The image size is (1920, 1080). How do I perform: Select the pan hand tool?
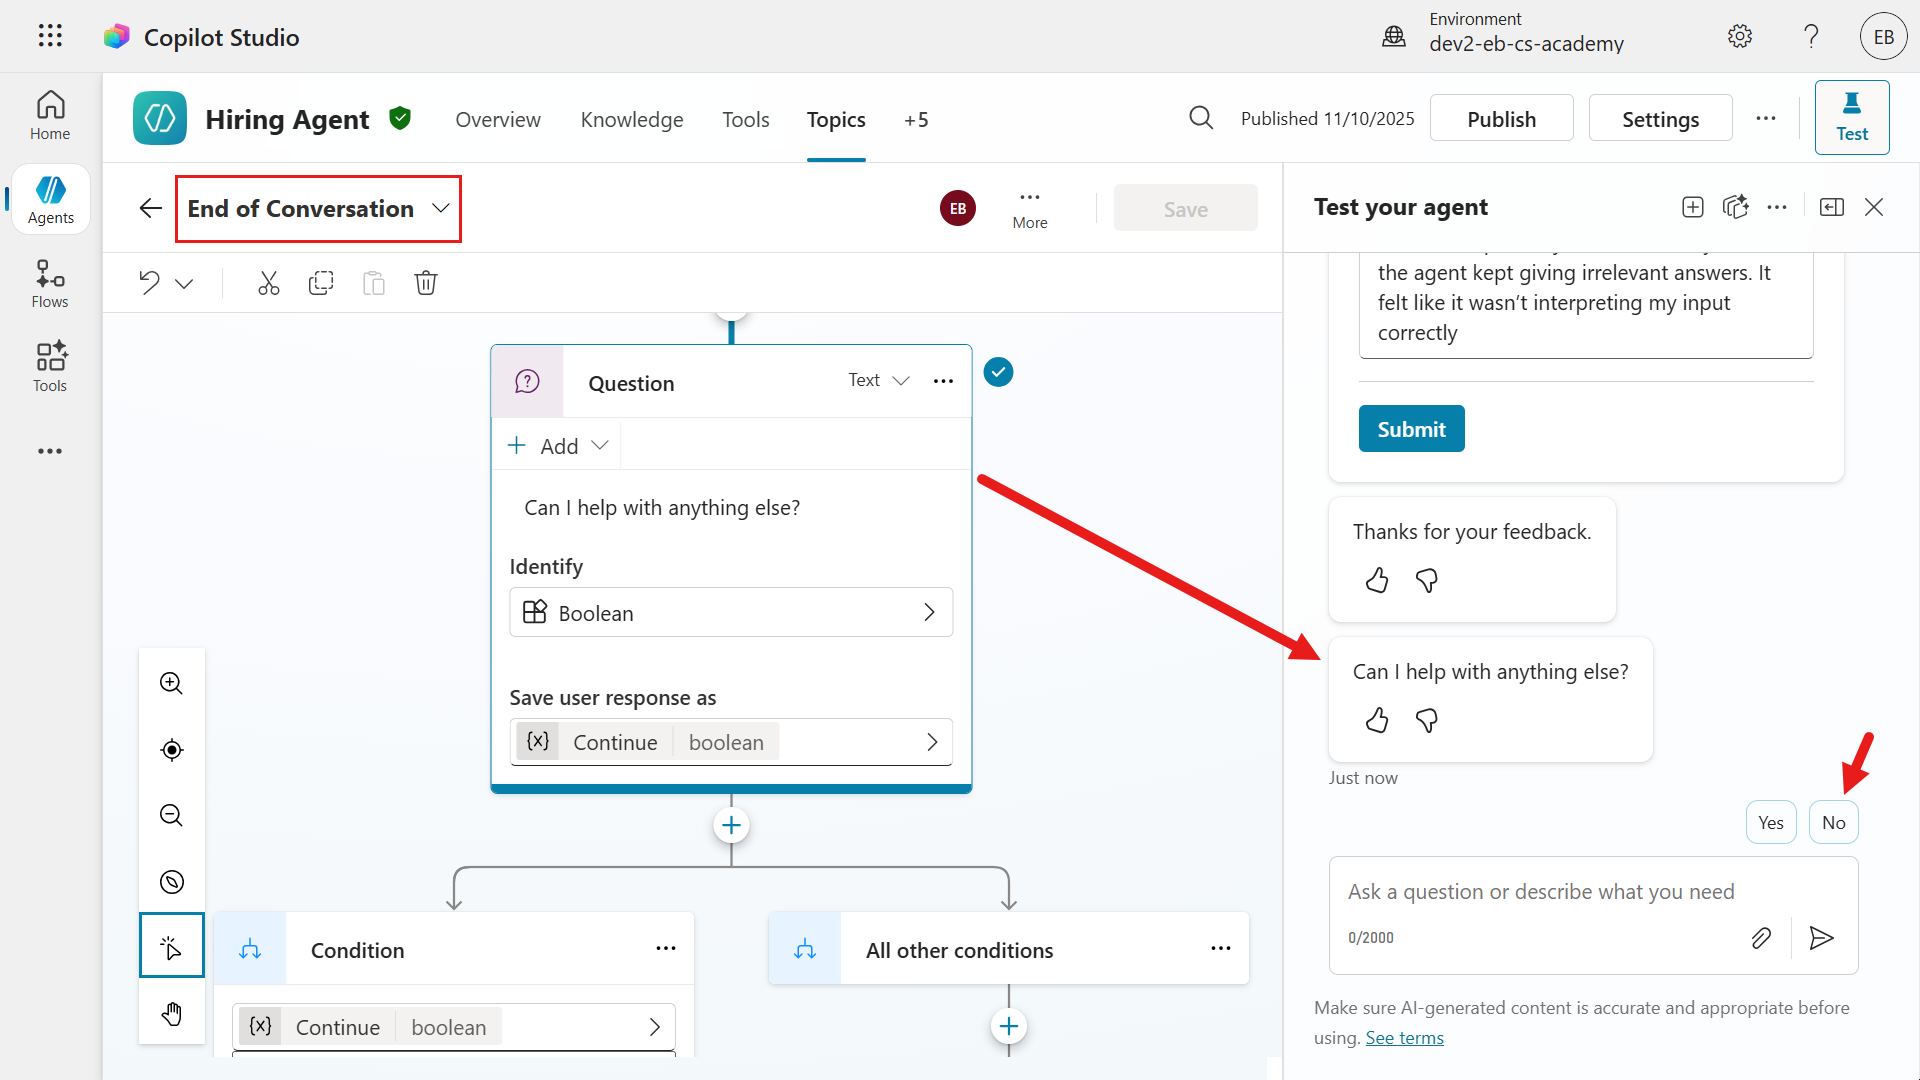(172, 1014)
